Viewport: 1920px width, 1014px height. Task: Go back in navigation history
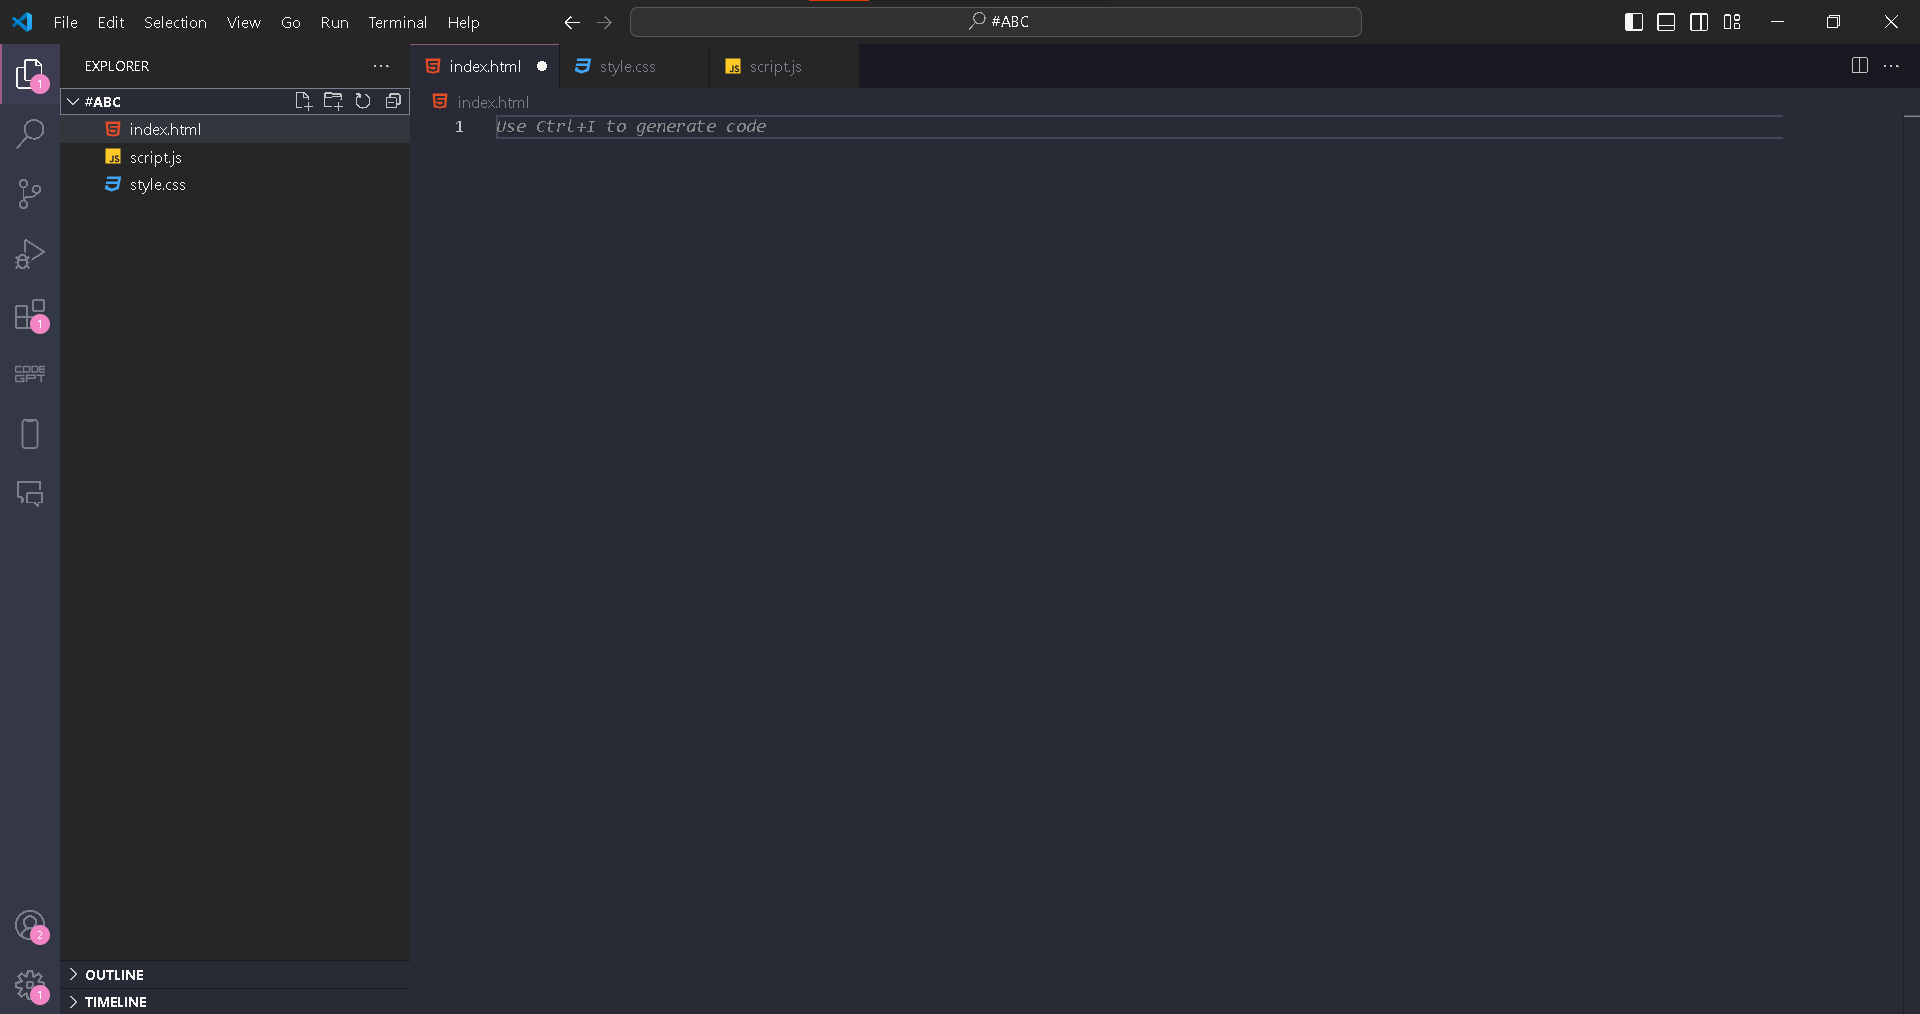tap(572, 22)
